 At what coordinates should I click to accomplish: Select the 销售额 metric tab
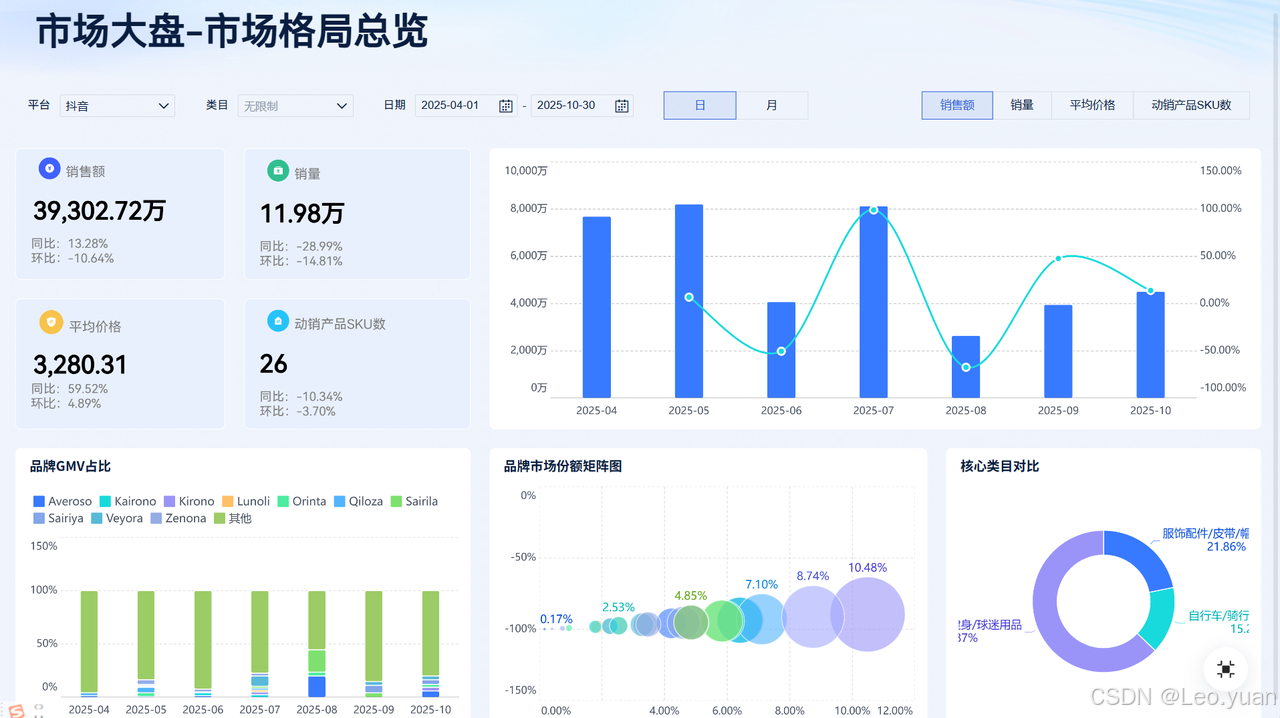click(x=957, y=105)
